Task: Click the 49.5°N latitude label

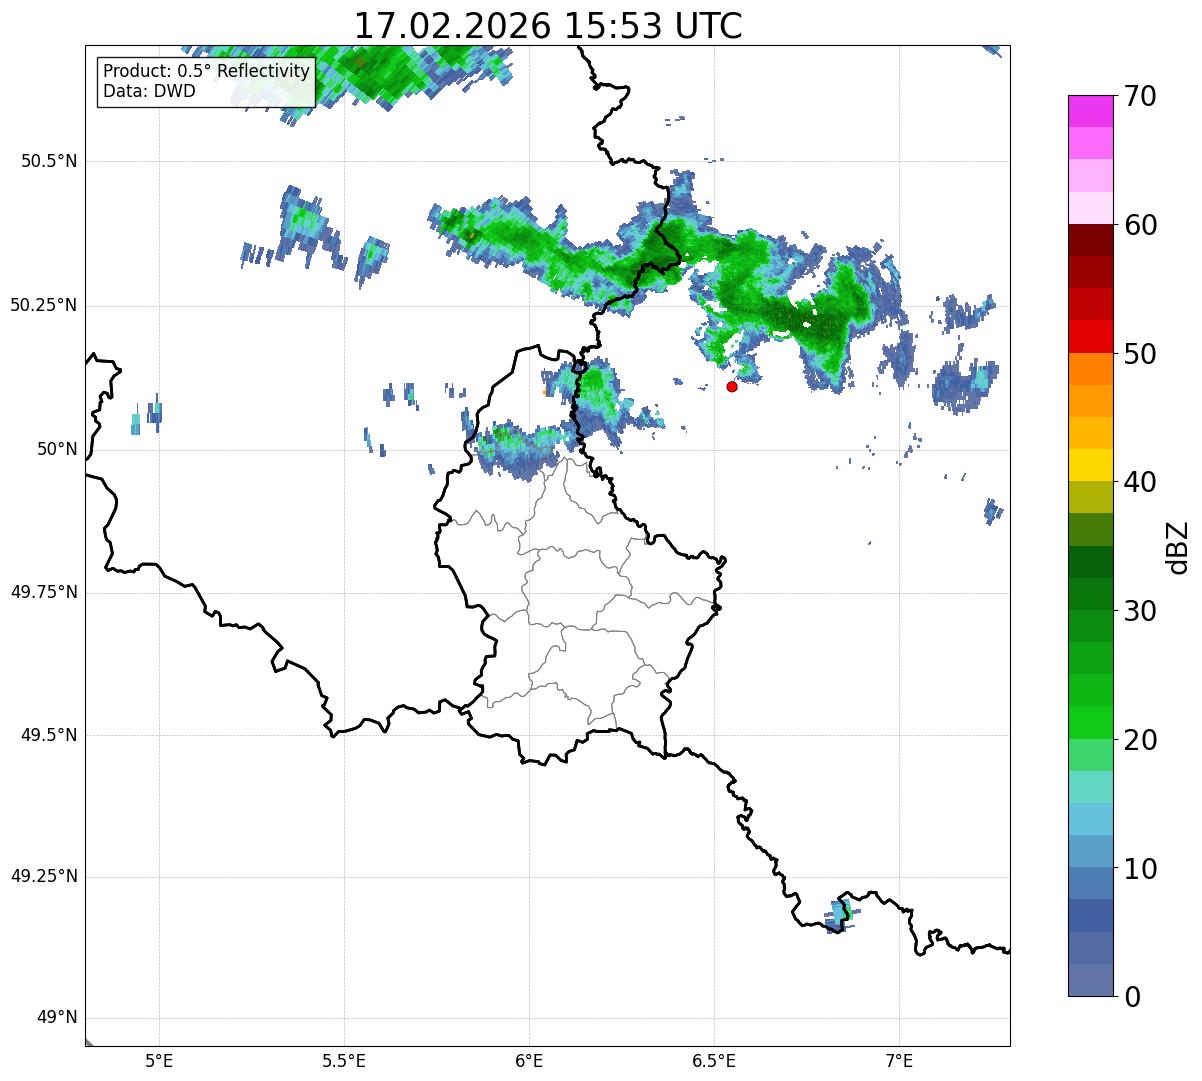Action: 48,735
